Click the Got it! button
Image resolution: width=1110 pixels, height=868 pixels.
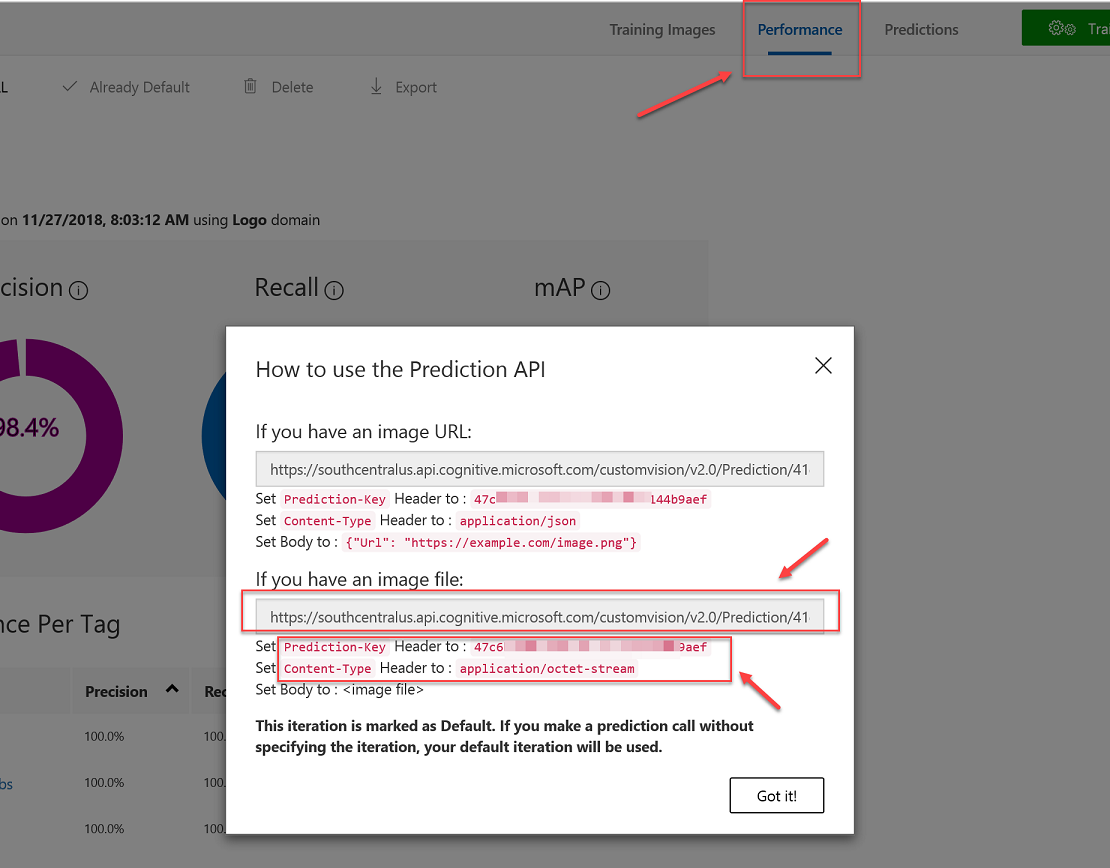pos(777,796)
